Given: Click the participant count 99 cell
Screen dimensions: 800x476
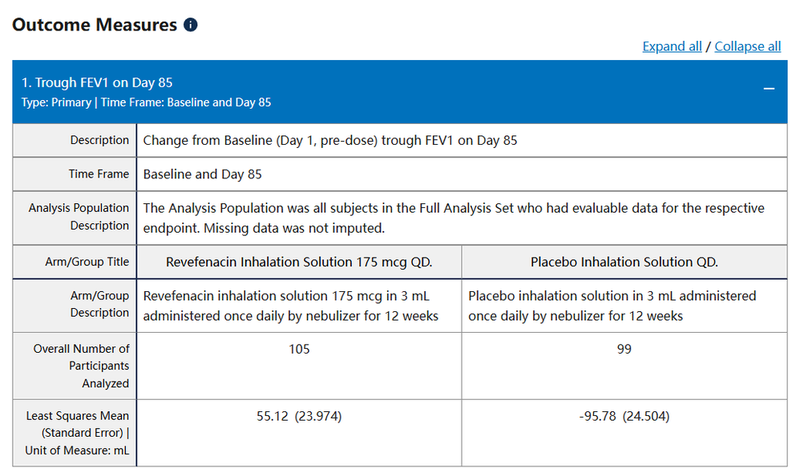Looking at the screenshot, I should point(625,349).
